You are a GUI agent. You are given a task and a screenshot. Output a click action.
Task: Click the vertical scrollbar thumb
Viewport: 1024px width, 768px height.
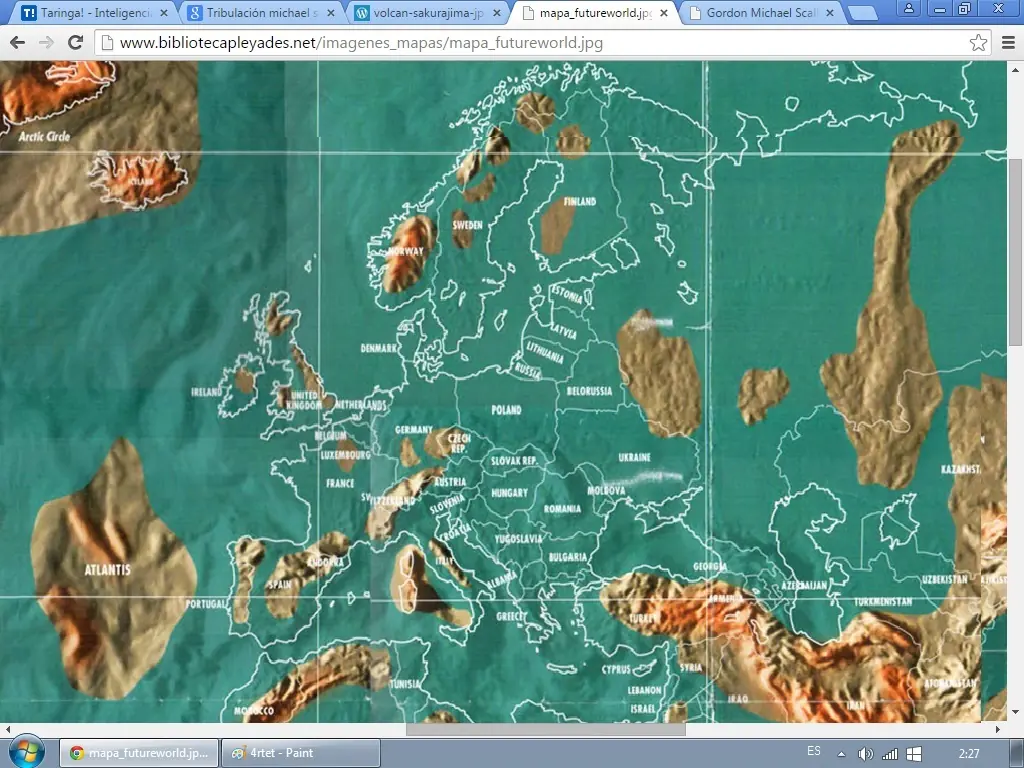(1015, 252)
